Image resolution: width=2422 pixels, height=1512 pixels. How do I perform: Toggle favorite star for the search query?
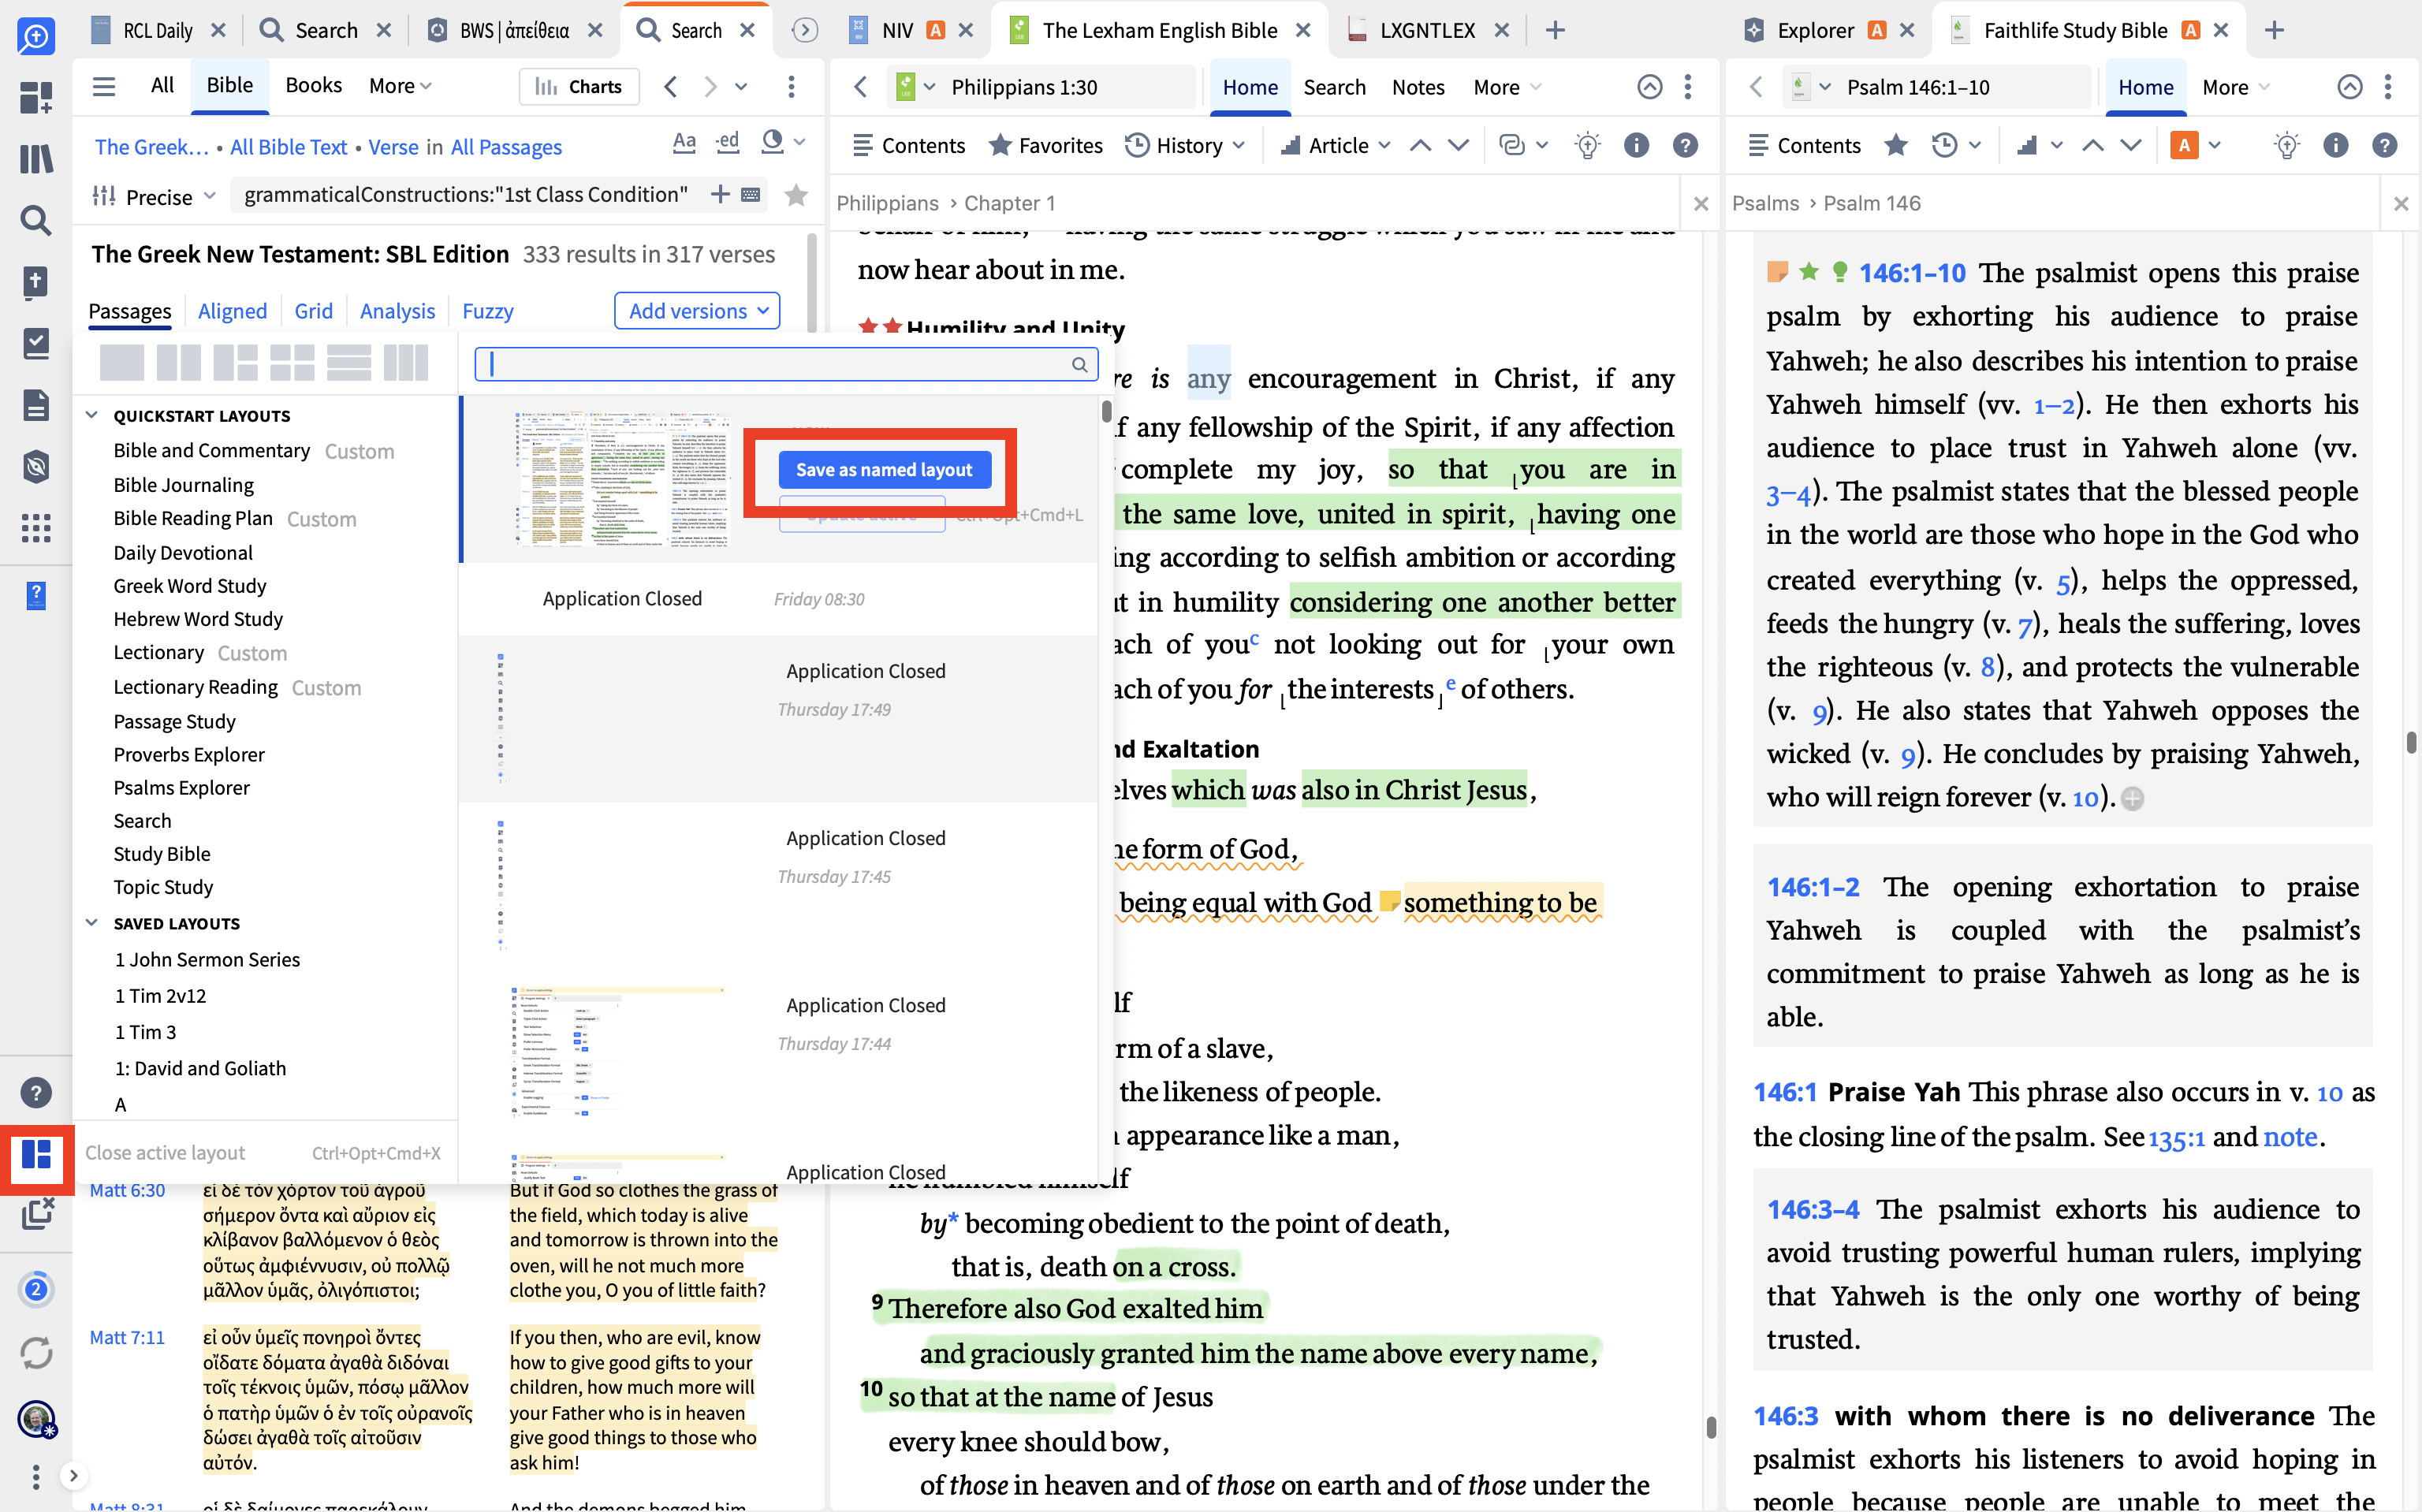click(796, 194)
